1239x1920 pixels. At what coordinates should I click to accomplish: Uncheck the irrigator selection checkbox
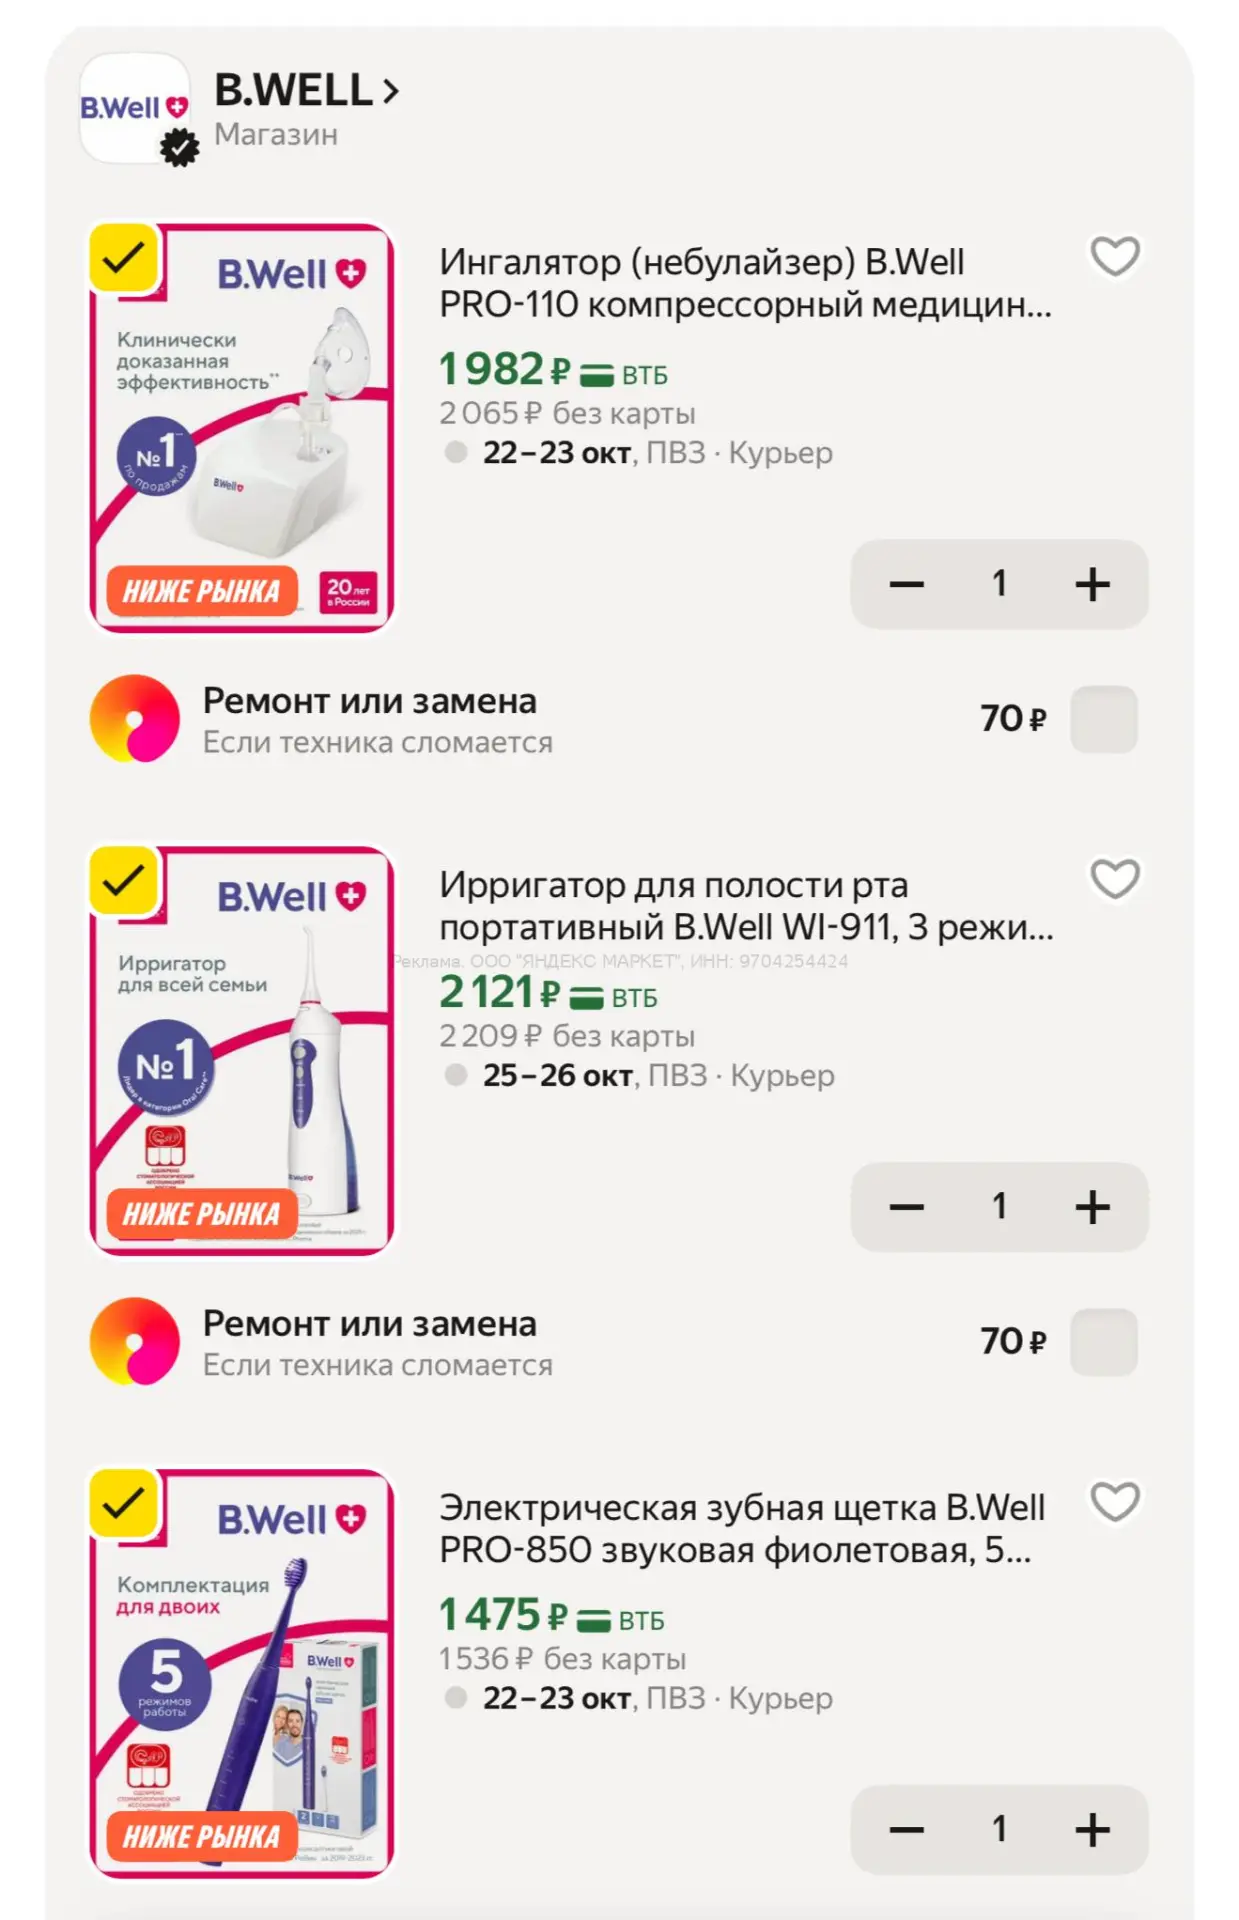click(124, 881)
